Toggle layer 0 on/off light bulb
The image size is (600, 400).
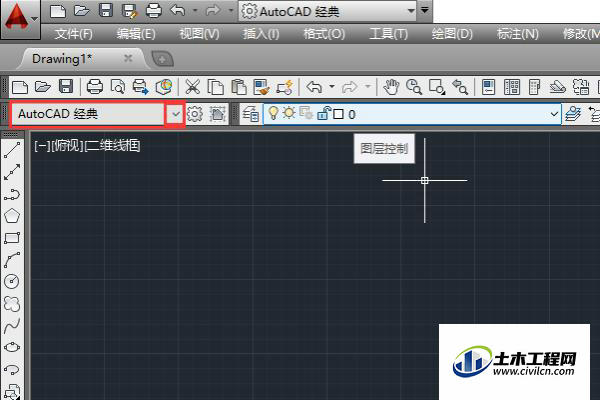(273, 113)
